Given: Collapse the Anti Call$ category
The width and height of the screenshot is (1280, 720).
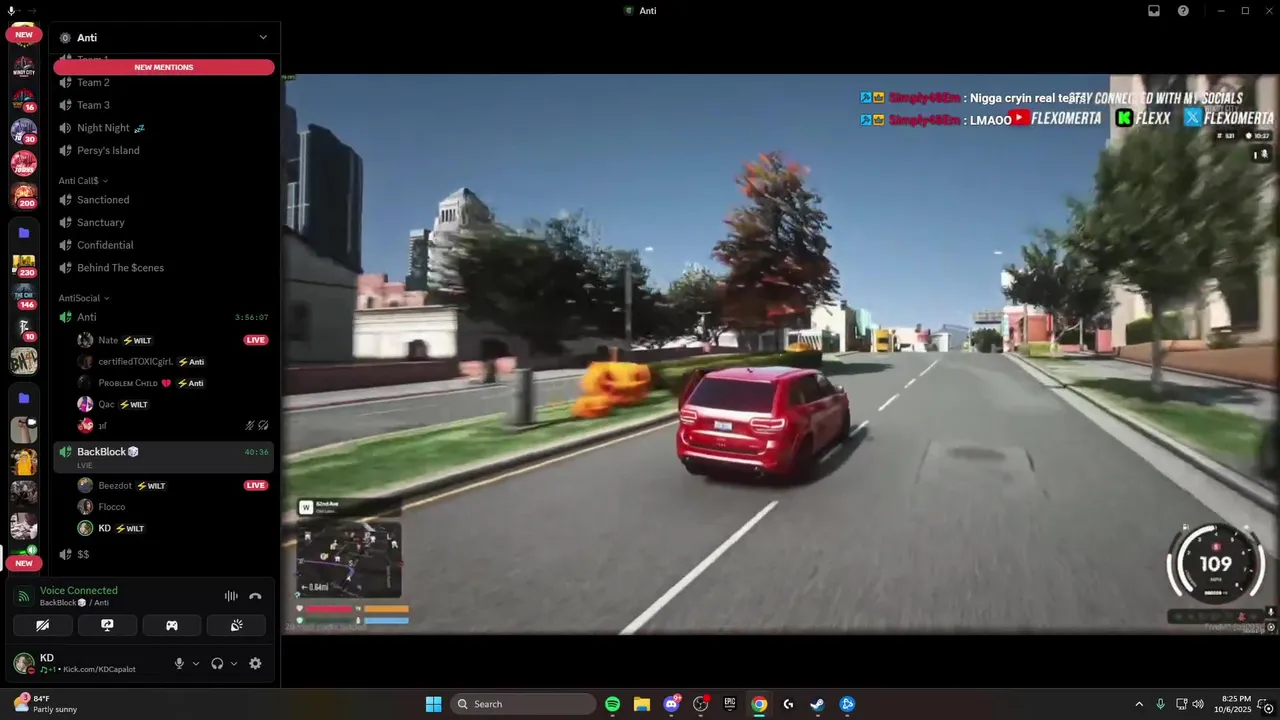Looking at the screenshot, I should tap(83, 181).
